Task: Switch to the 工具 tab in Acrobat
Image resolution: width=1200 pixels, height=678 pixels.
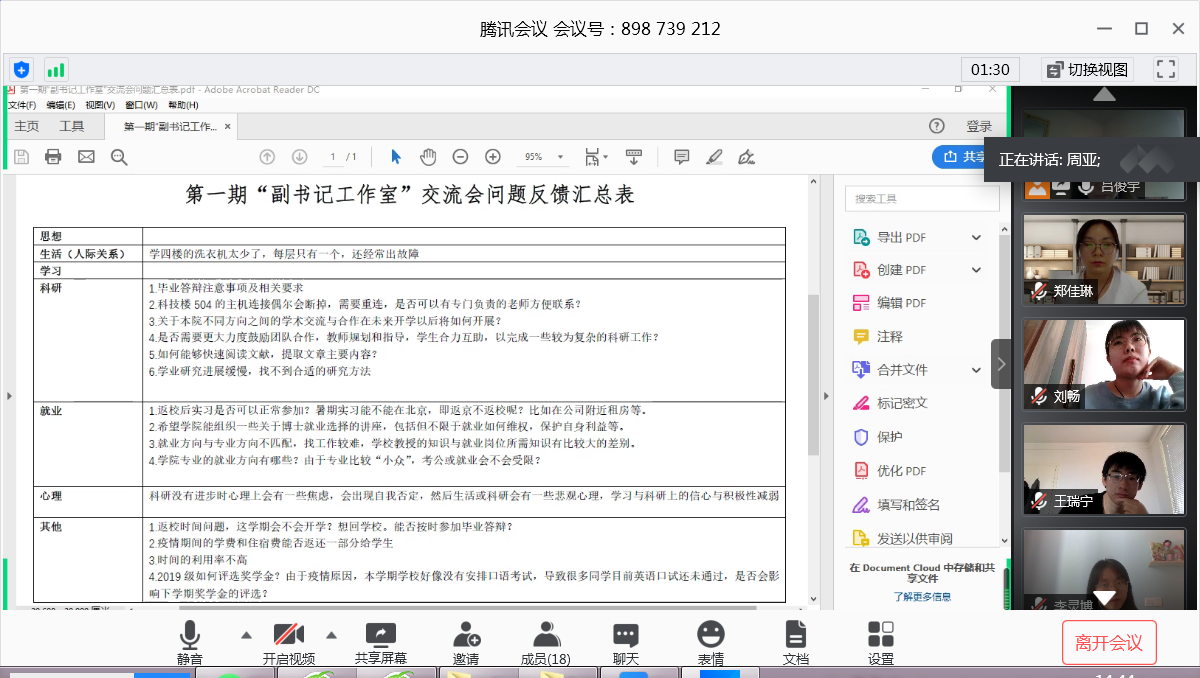Action: coord(72,127)
